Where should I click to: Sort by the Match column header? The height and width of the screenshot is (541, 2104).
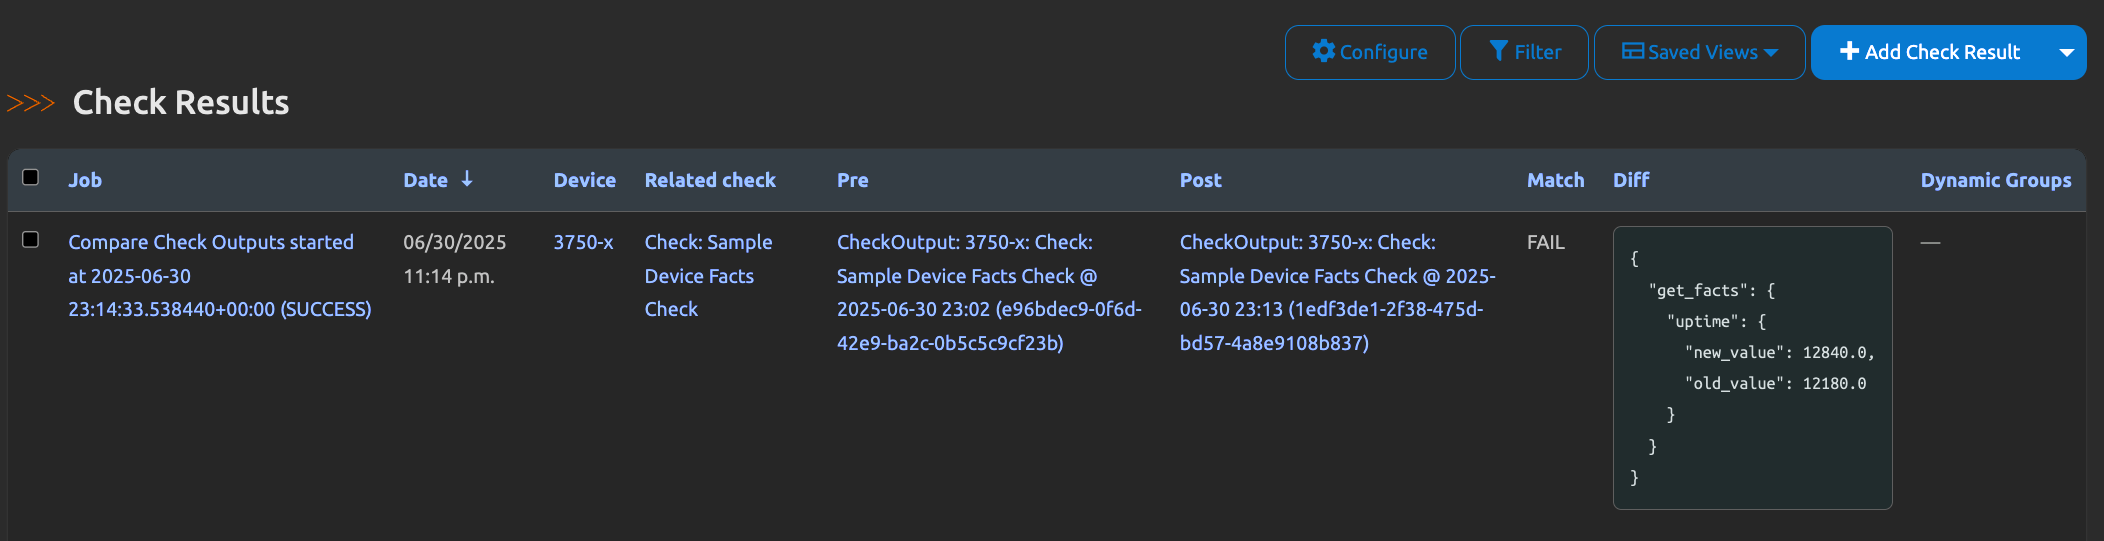(x=1555, y=180)
